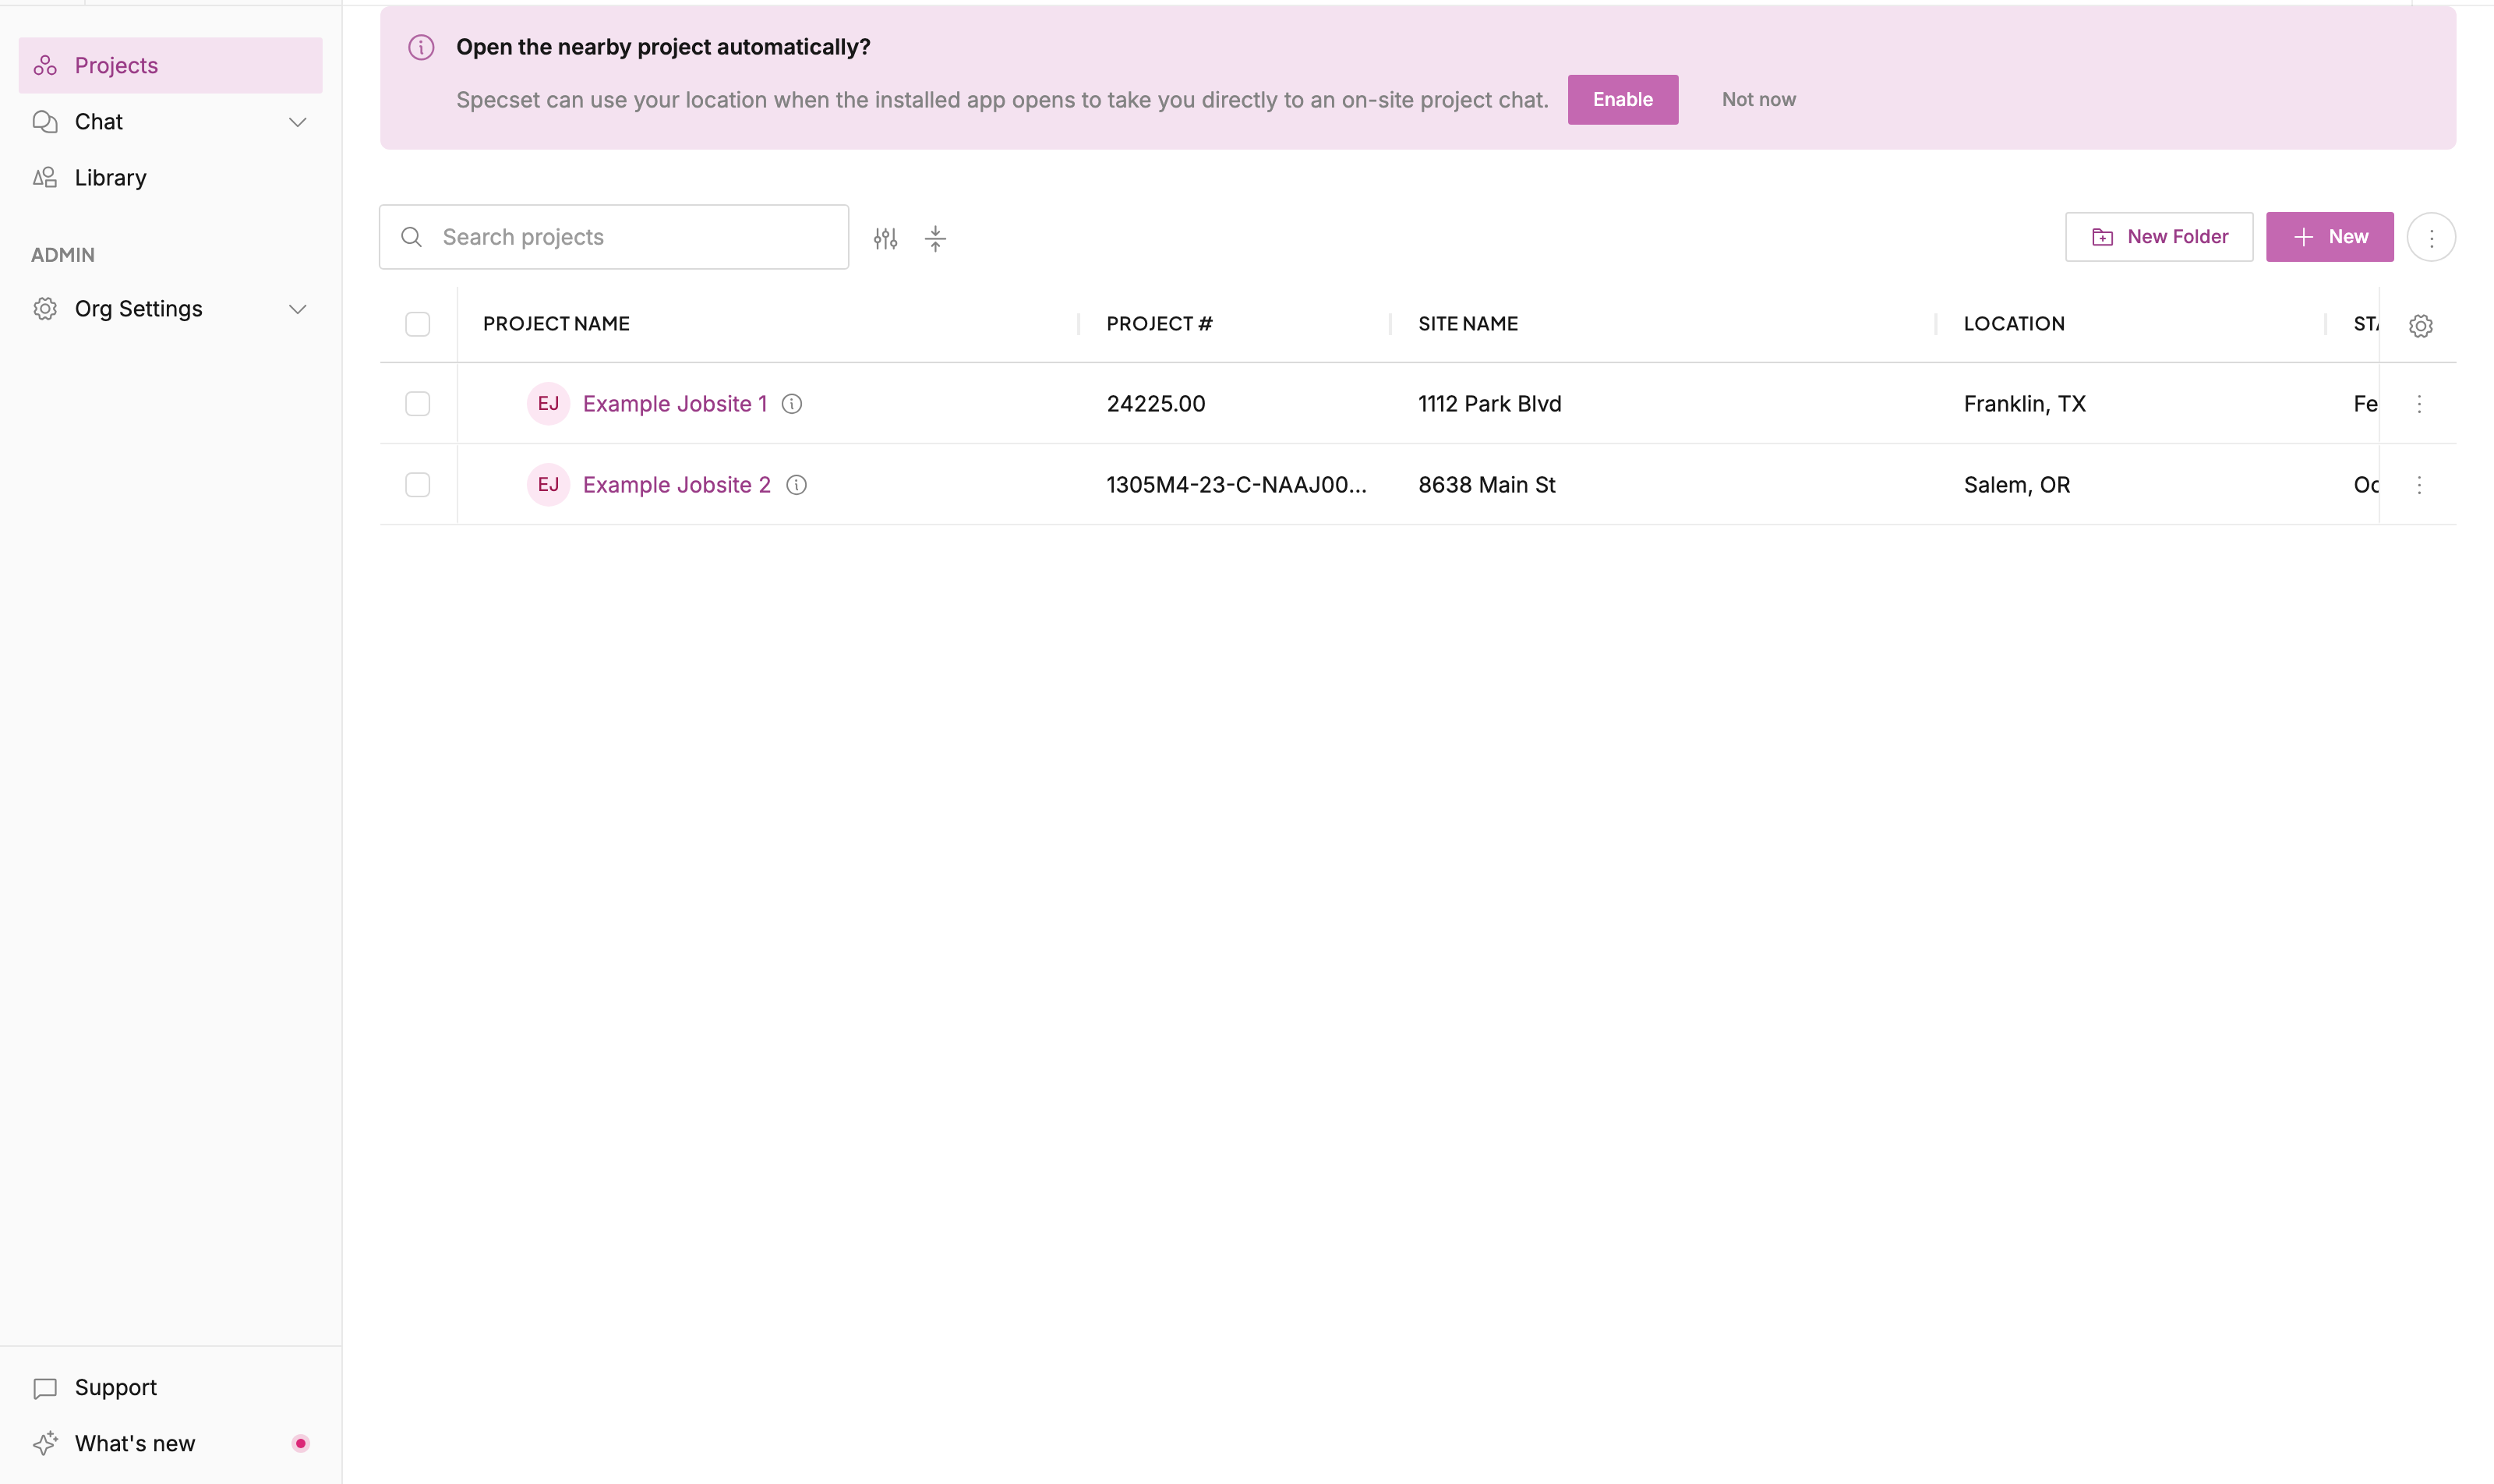The height and width of the screenshot is (1484, 2494).
Task: Show info for Example Jobsite 2
Action: click(x=796, y=484)
